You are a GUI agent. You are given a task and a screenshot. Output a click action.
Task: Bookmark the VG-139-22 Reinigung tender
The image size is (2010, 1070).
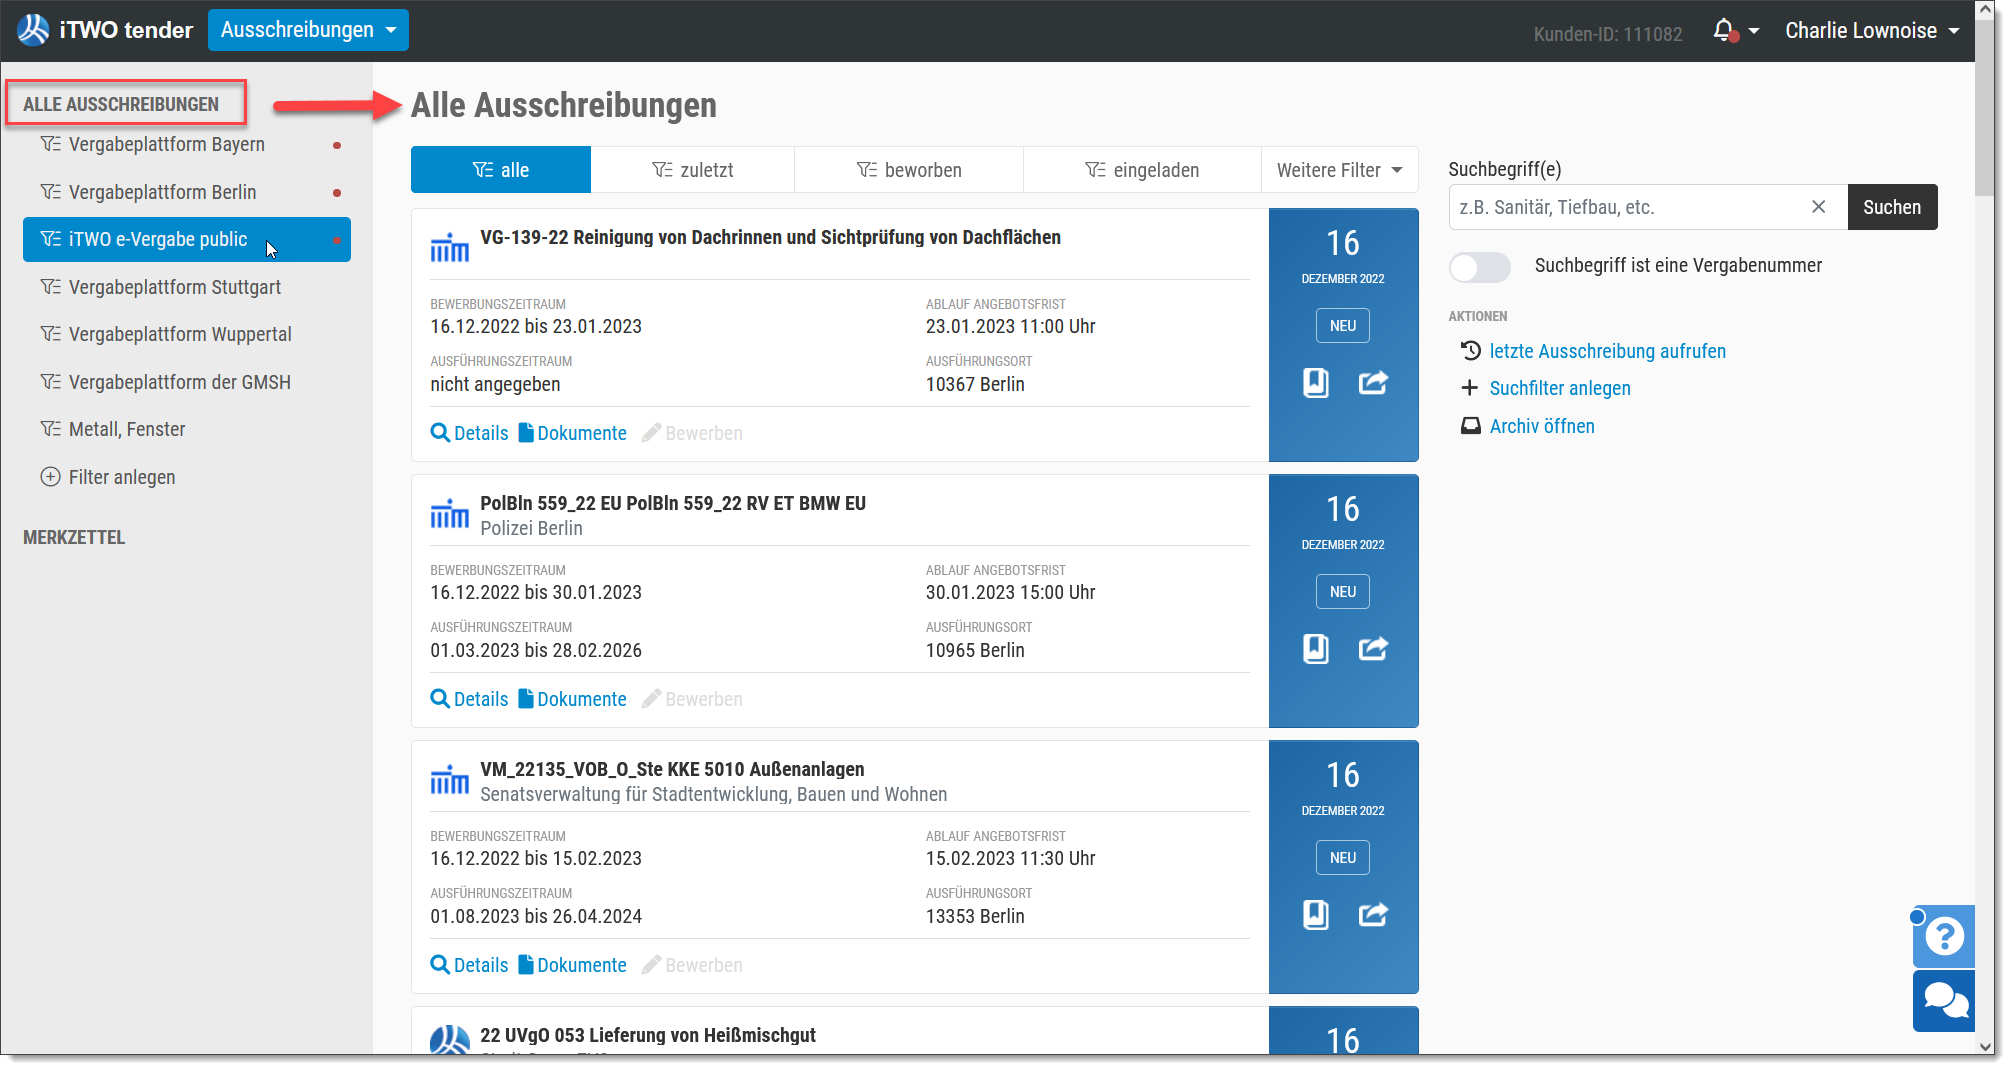[x=1316, y=383]
